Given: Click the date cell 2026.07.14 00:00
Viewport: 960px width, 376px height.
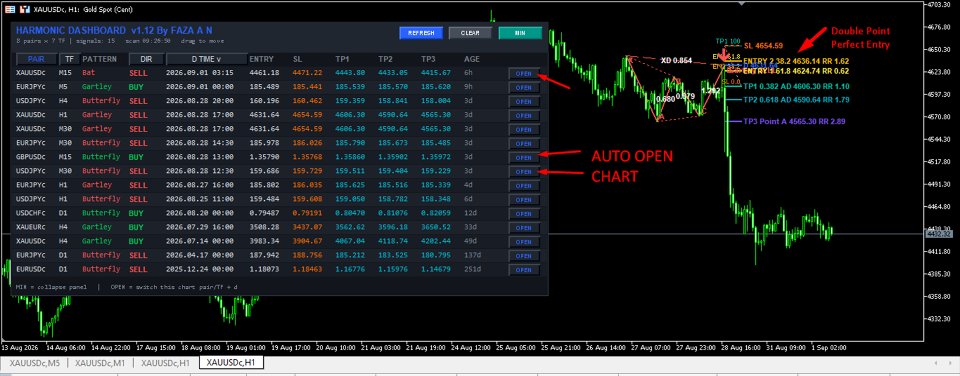Looking at the screenshot, I should (200, 241).
